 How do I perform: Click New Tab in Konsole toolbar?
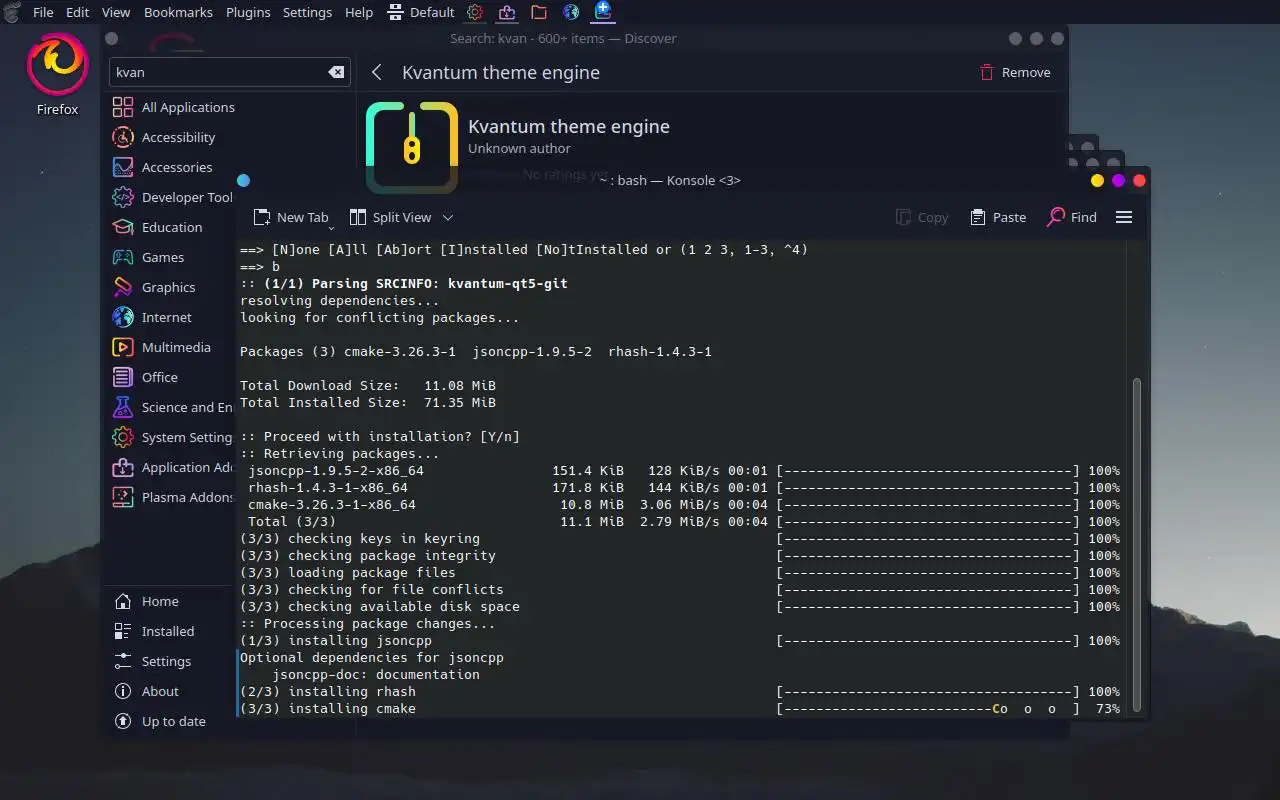point(291,217)
